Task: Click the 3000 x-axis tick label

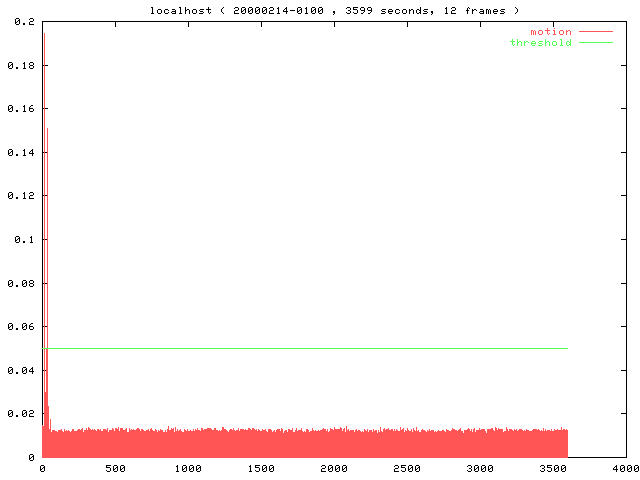Action: tap(480, 468)
